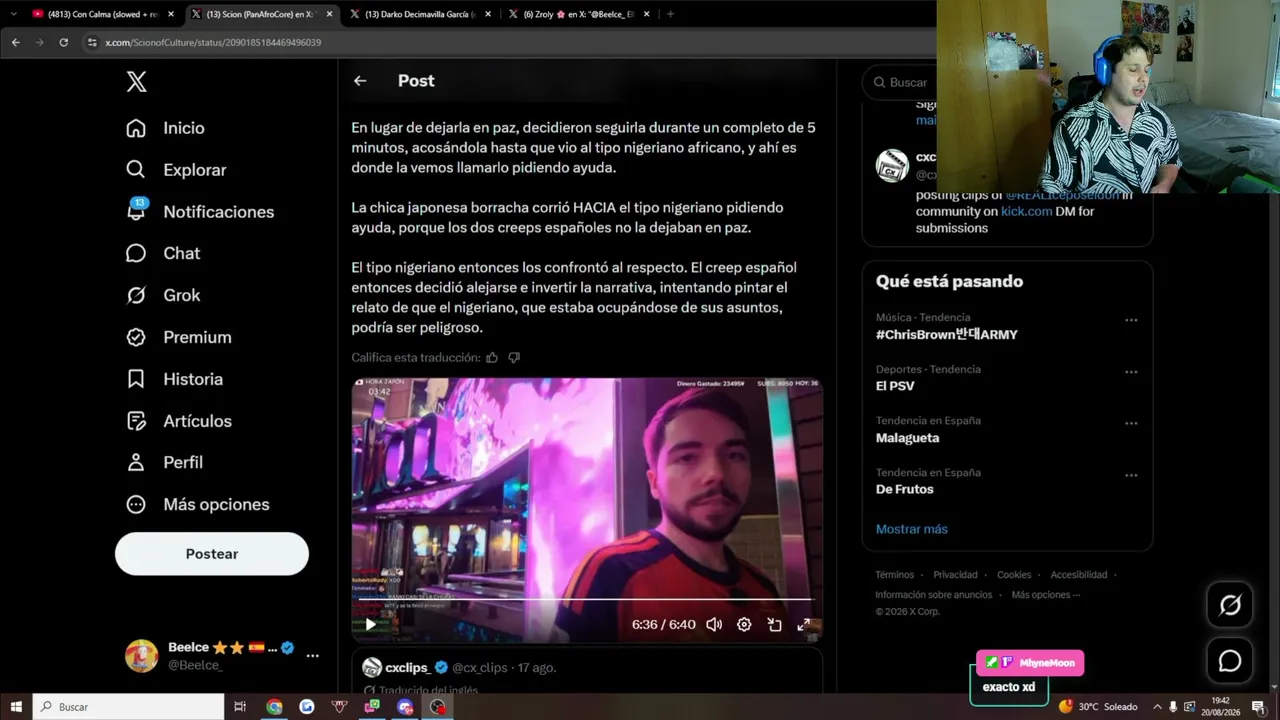The image size is (1280, 720).
Task: Click Windows taskbar Buscar box
Action: pos(129,707)
